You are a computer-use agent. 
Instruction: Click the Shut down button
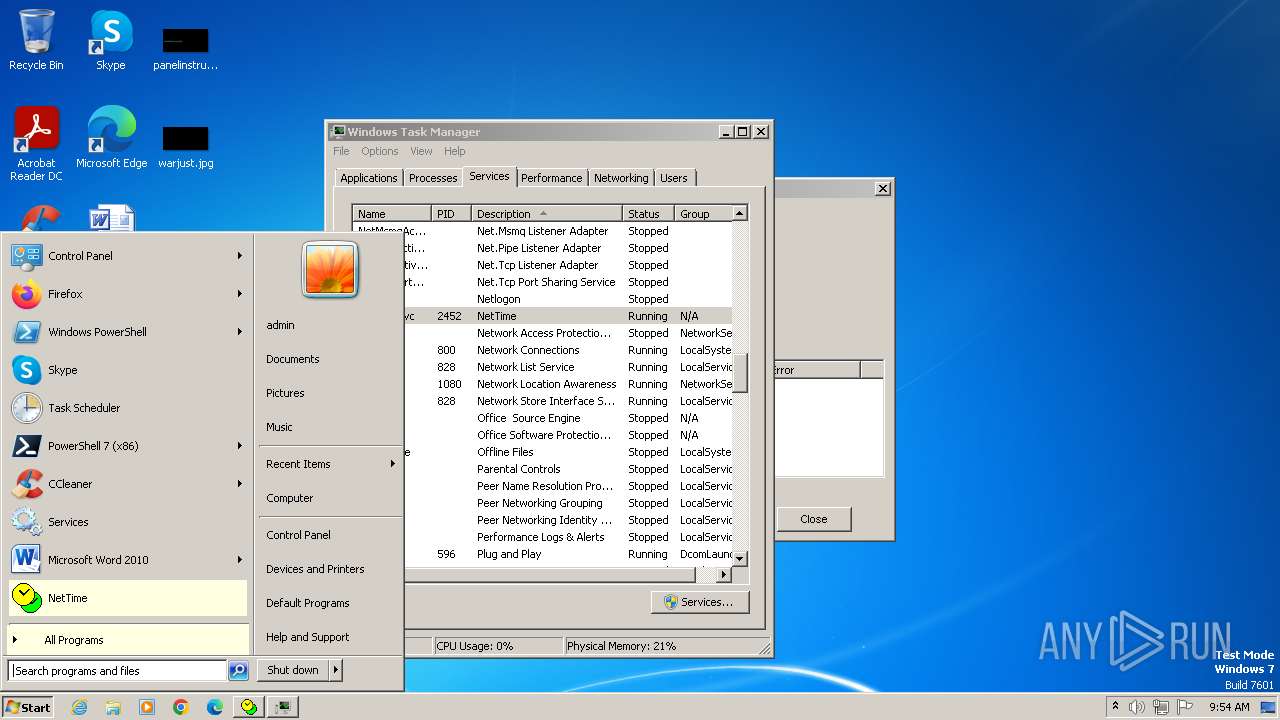[293, 670]
